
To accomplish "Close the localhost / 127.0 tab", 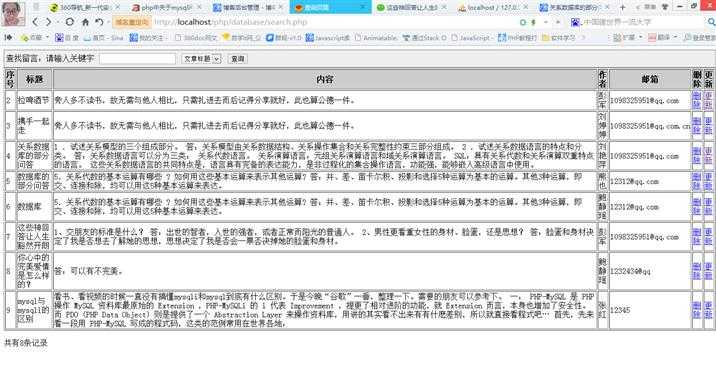I will (526, 7).
